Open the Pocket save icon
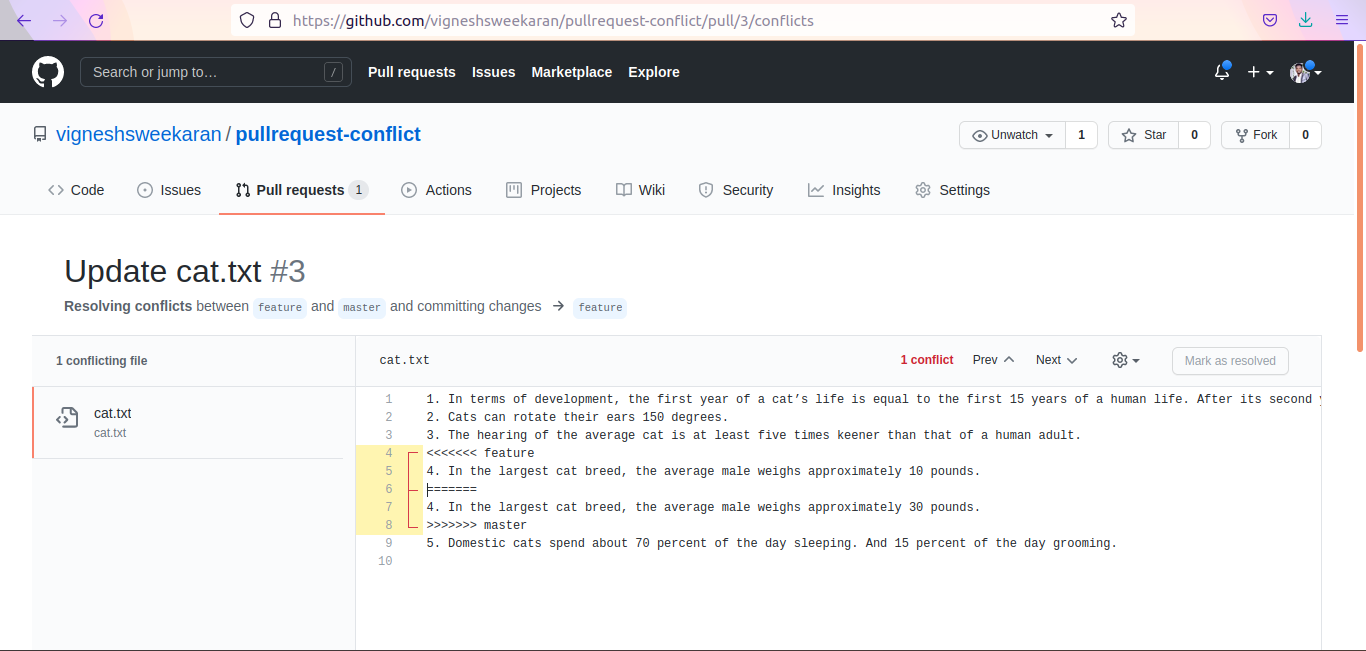 point(1269,20)
